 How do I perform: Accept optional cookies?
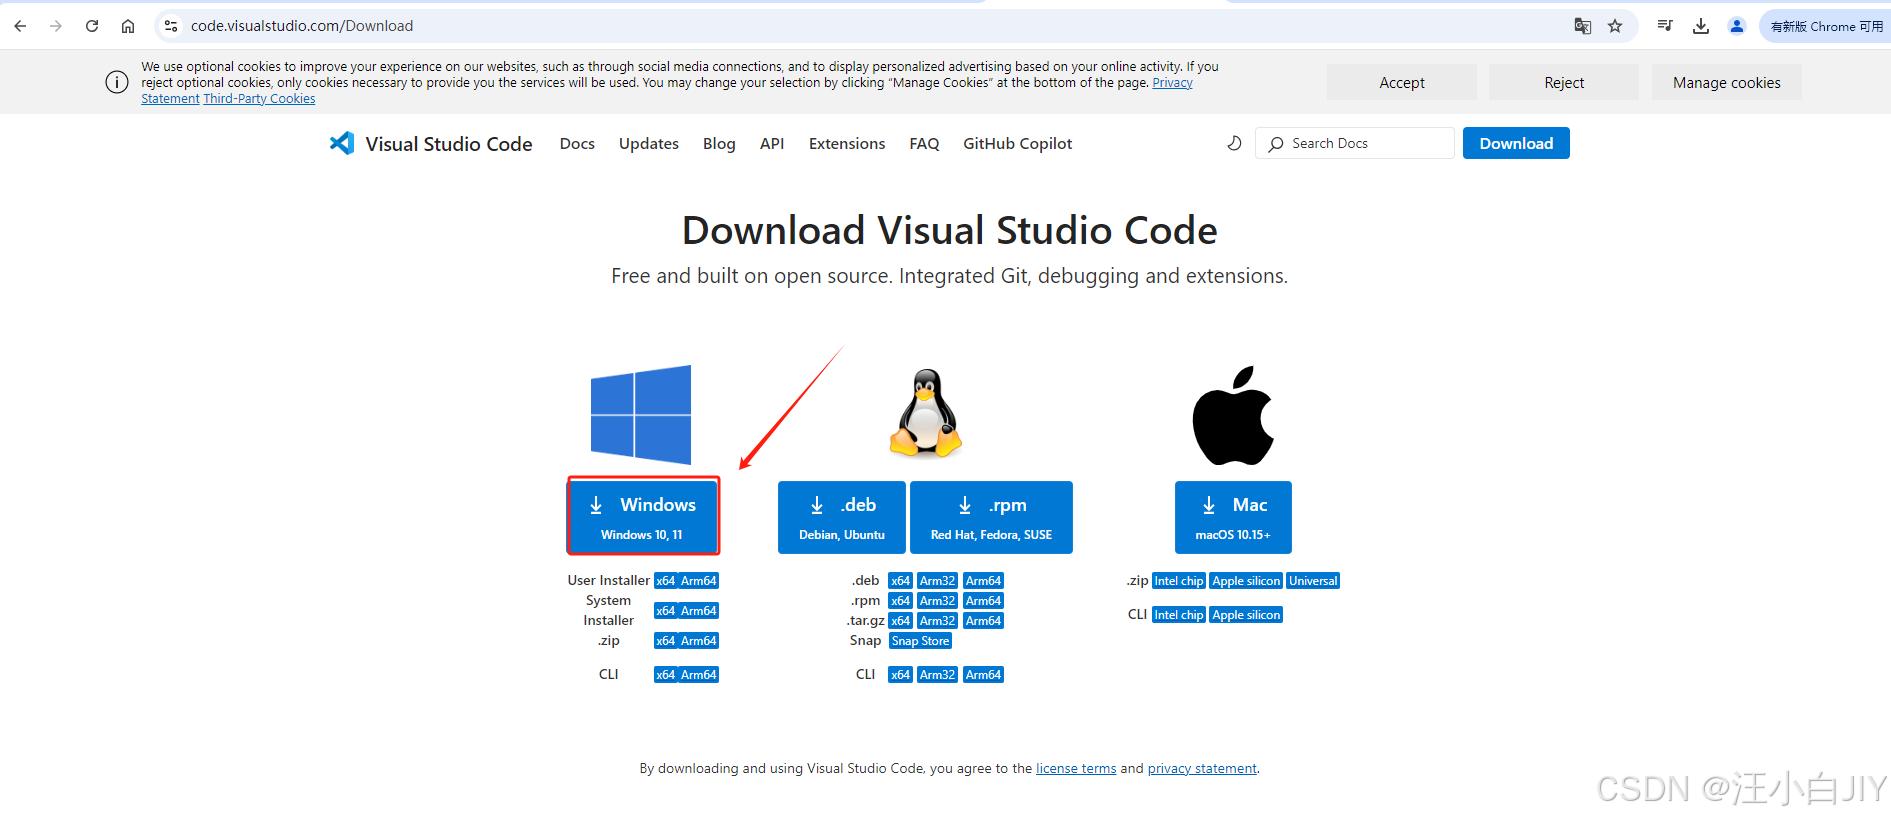coord(1402,82)
